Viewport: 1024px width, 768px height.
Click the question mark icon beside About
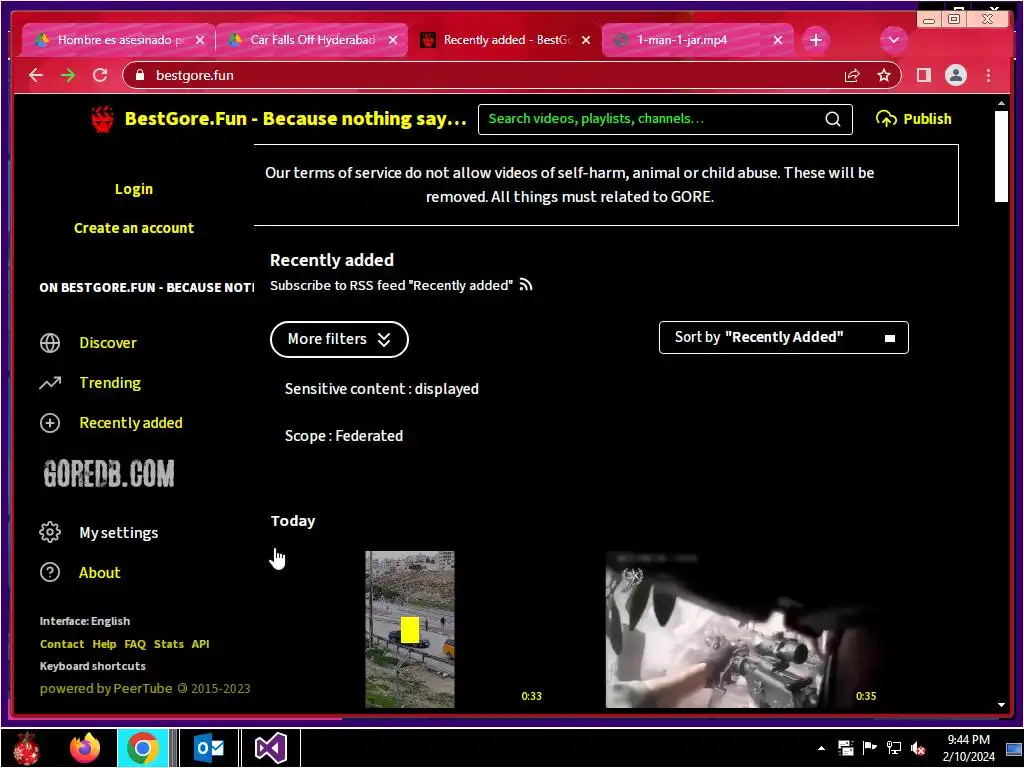pos(50,573)
